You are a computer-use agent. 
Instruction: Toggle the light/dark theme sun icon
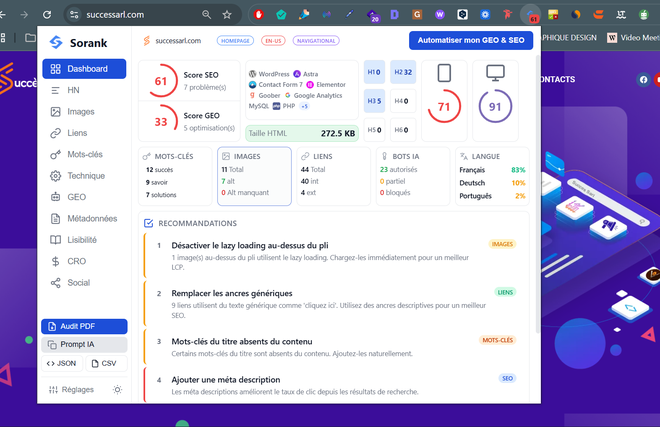[x=118, y=390]
